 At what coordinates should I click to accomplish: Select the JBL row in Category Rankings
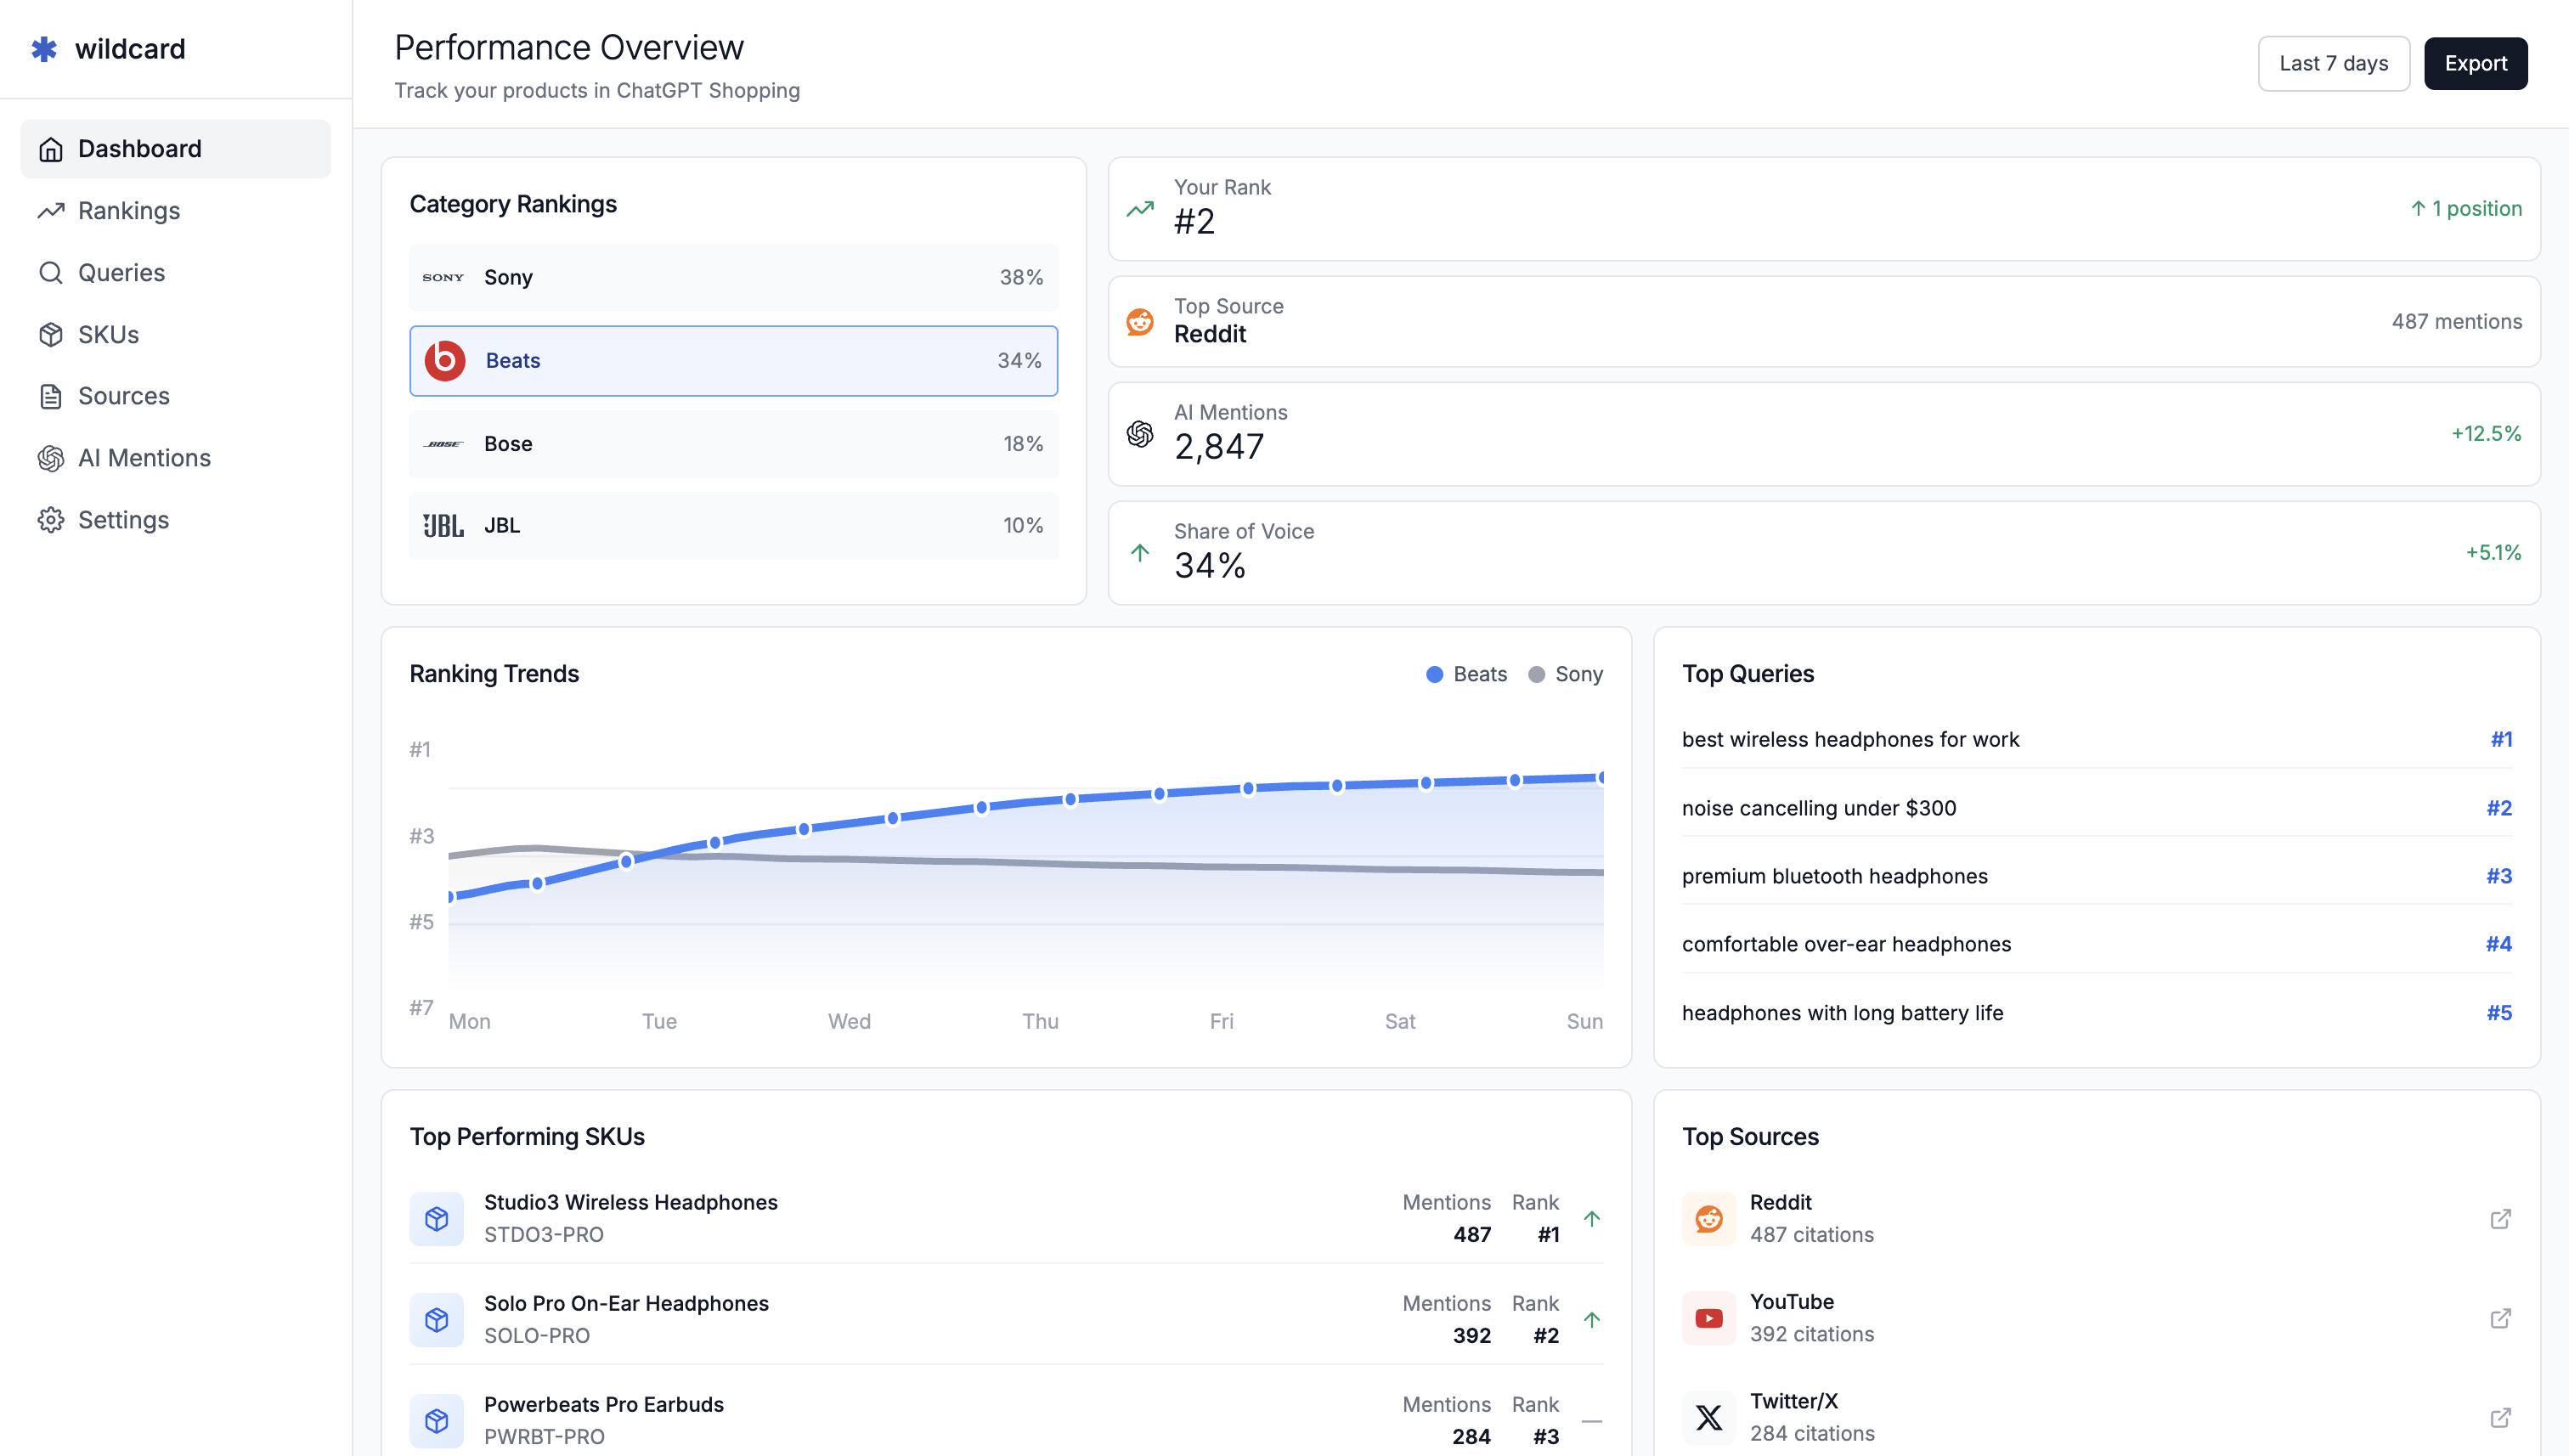coord(733,526)
